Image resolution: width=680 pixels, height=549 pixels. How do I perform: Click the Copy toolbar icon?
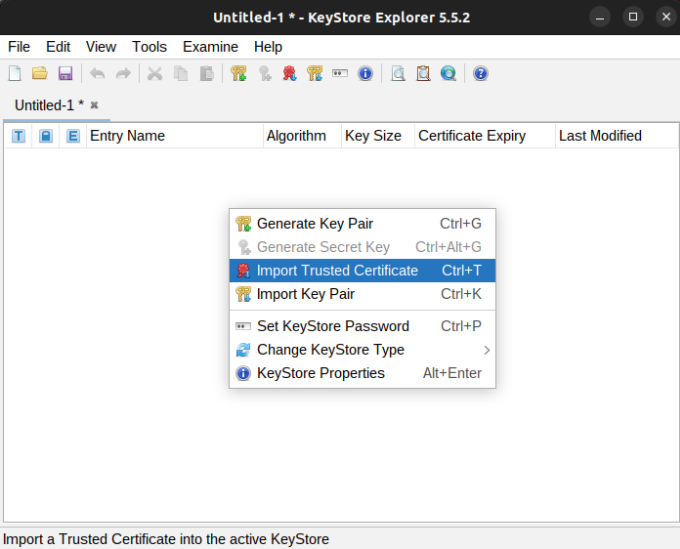pyautogui.click(x=181, y=73)
